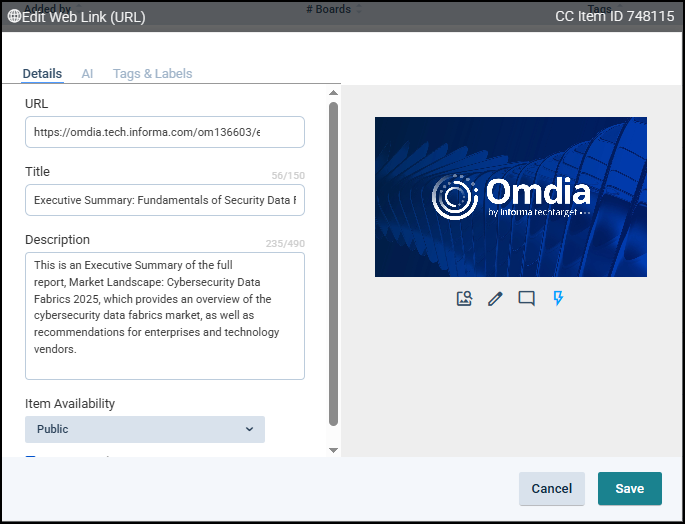Switch to the Details tab
This screenshot has width=685, height=524.
point(42,74)
